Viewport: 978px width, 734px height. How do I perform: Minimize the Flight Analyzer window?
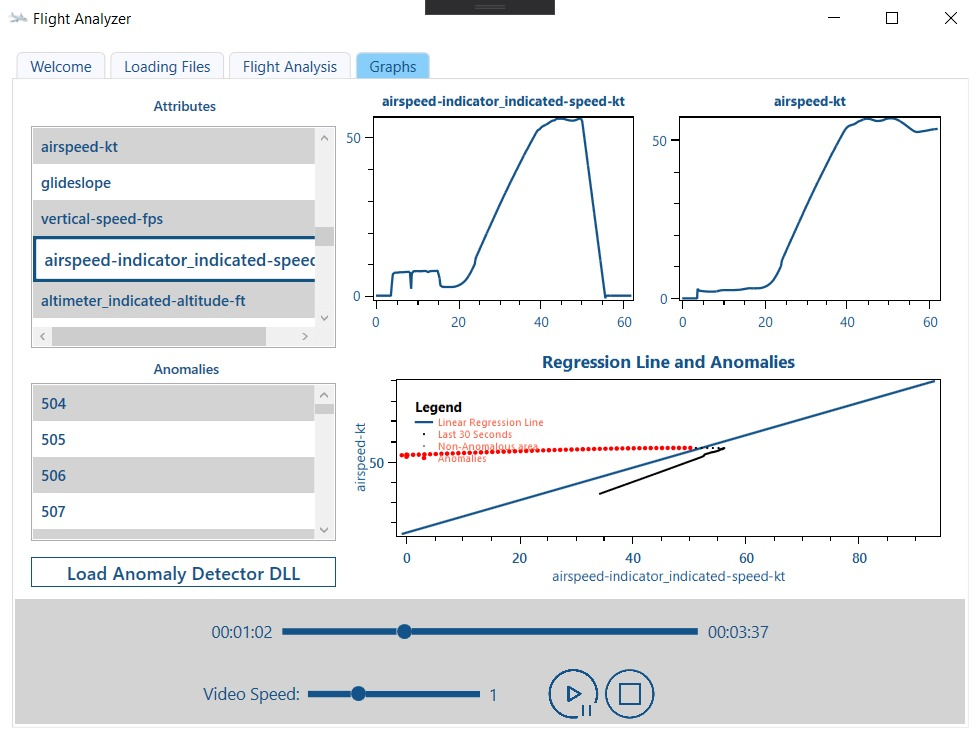(x=834, y=18)
